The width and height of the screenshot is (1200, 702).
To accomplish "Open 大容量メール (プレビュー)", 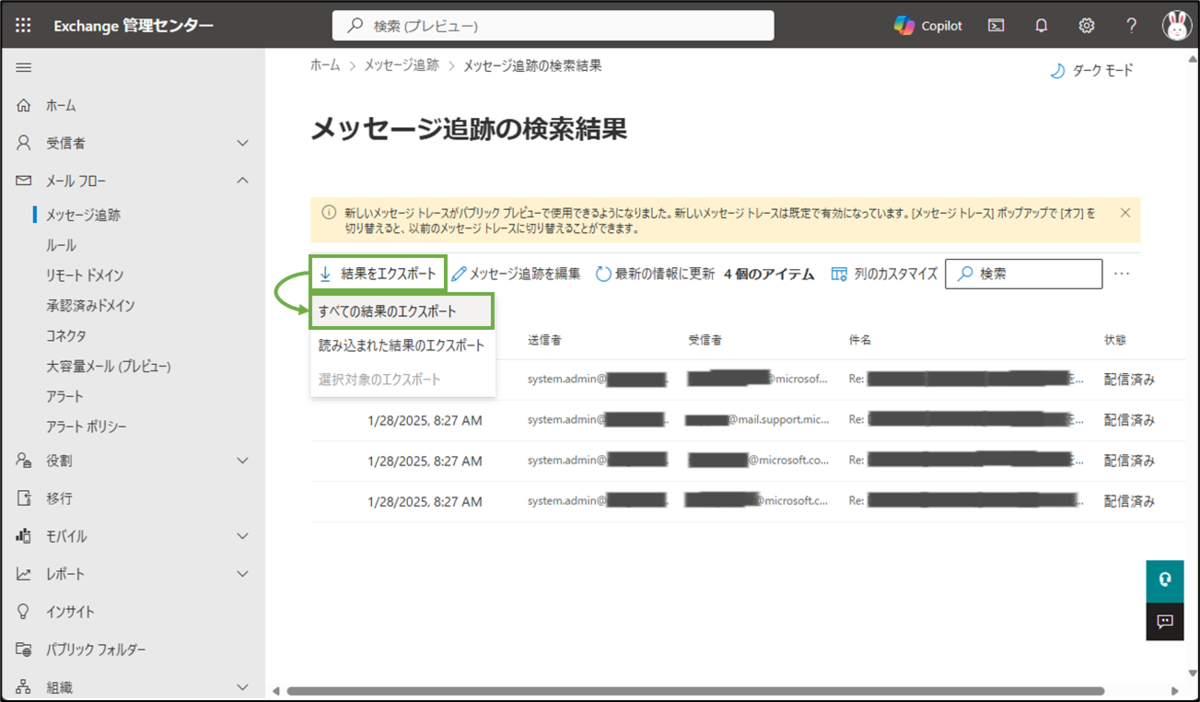I will (x=108, y=366).
